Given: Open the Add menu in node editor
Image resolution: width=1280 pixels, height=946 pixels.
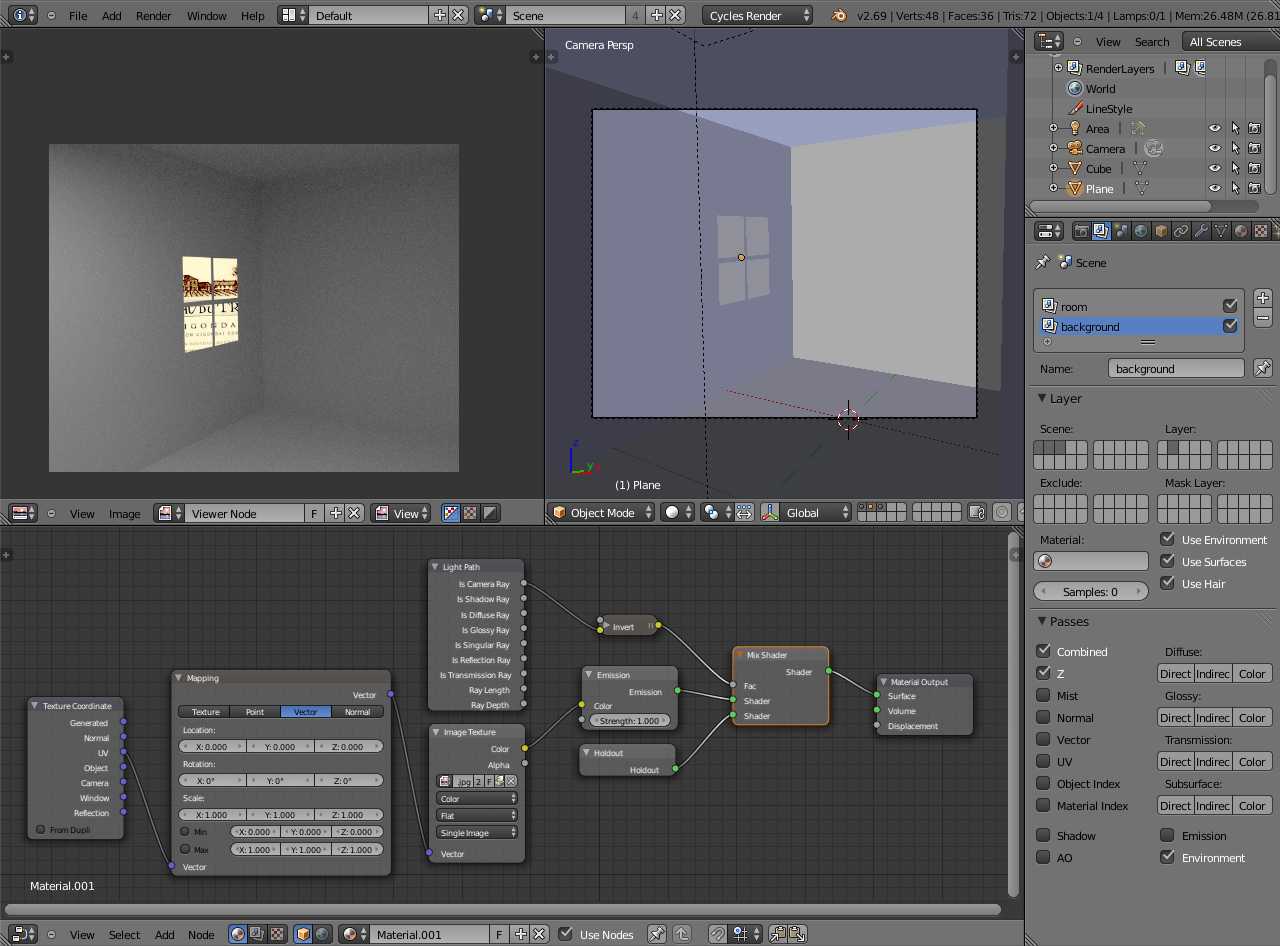Looking at the screenshot, I should (164, 935).
